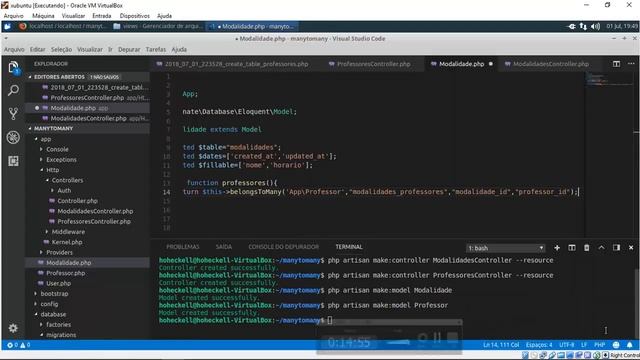
Task: Switch to the PROBLEMAS panel tab
Action: pos(182,247)
